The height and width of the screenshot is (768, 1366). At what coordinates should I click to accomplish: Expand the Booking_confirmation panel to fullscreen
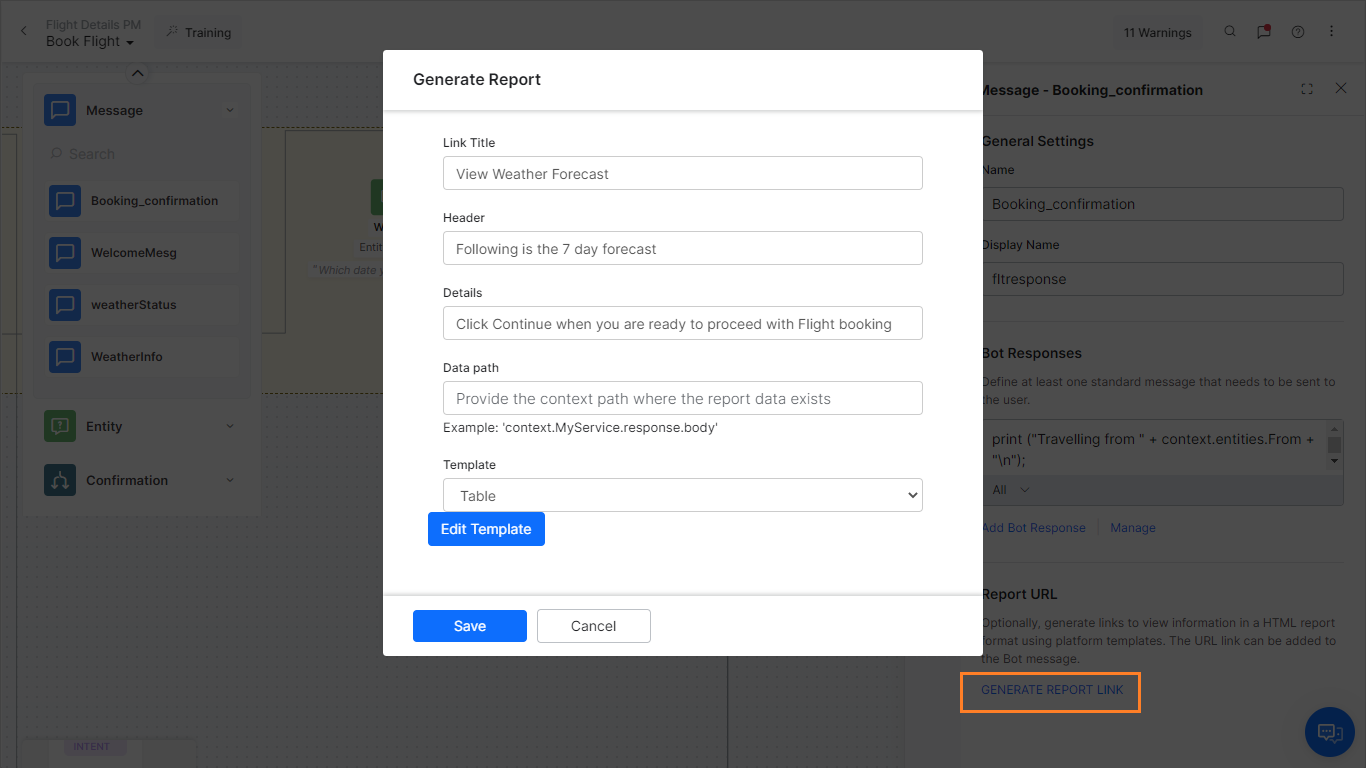point(1306,89)
